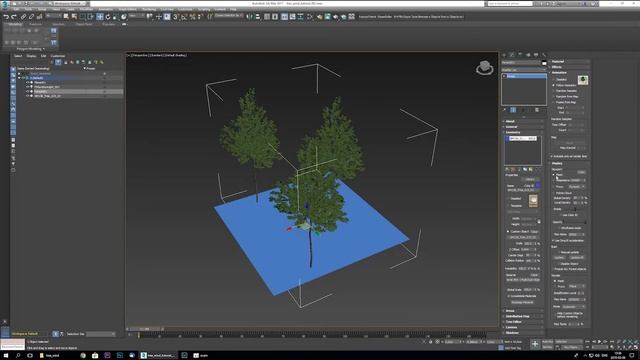Toggle the ribbon from the main toolbar
Image resolution: width=640 pixels, height=360 pixels.
point(284,17)
